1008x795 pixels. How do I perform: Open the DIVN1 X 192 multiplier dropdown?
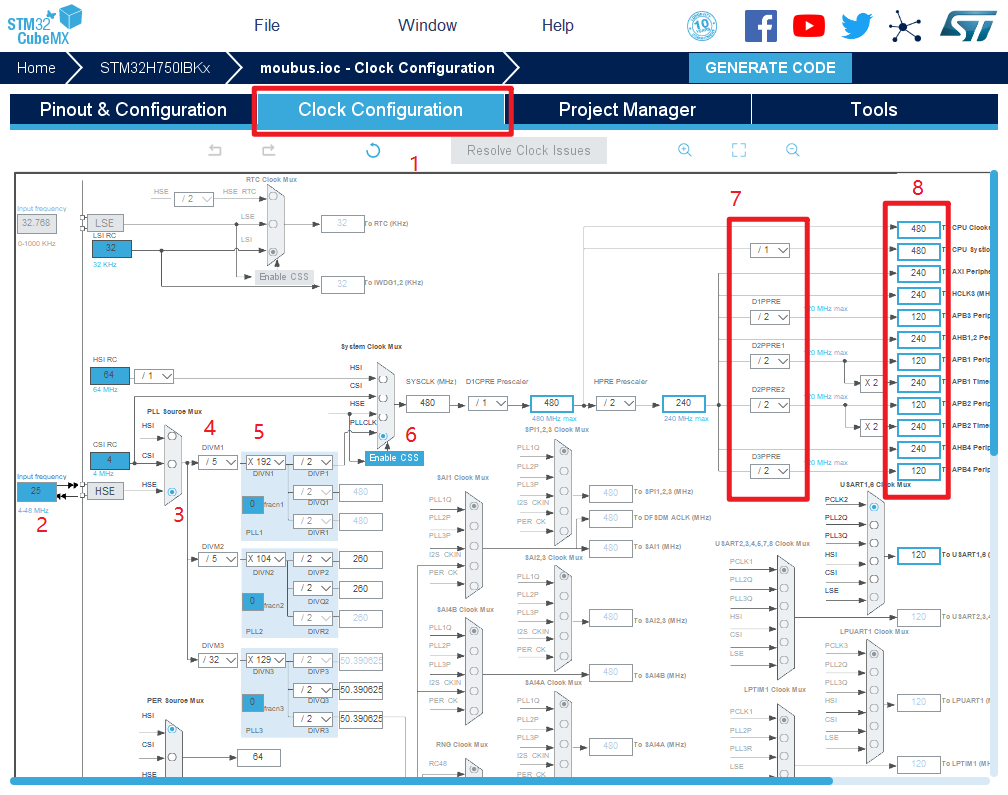(x=266, y=462)
